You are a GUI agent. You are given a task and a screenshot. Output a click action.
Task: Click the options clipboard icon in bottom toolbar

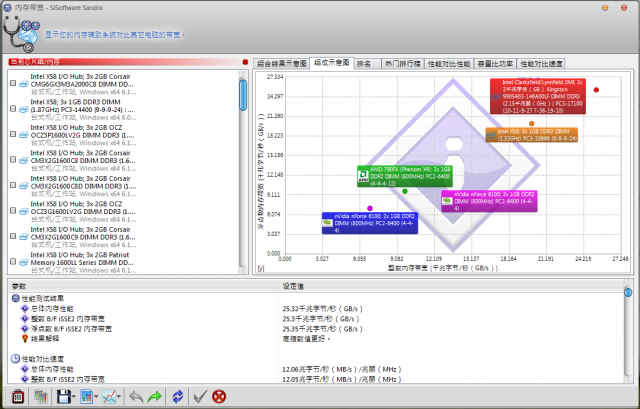click(18, 397)
